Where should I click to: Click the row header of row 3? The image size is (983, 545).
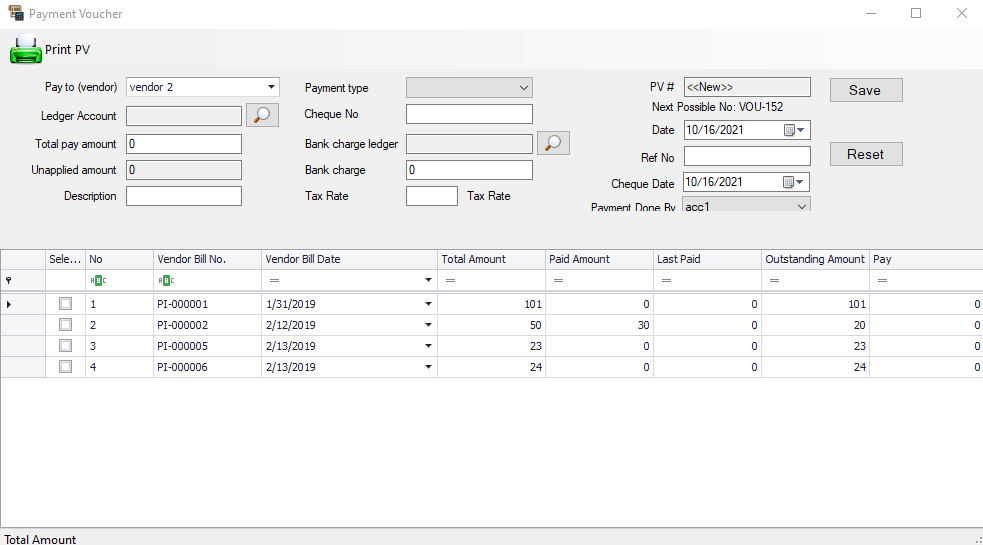coord(23,346)
